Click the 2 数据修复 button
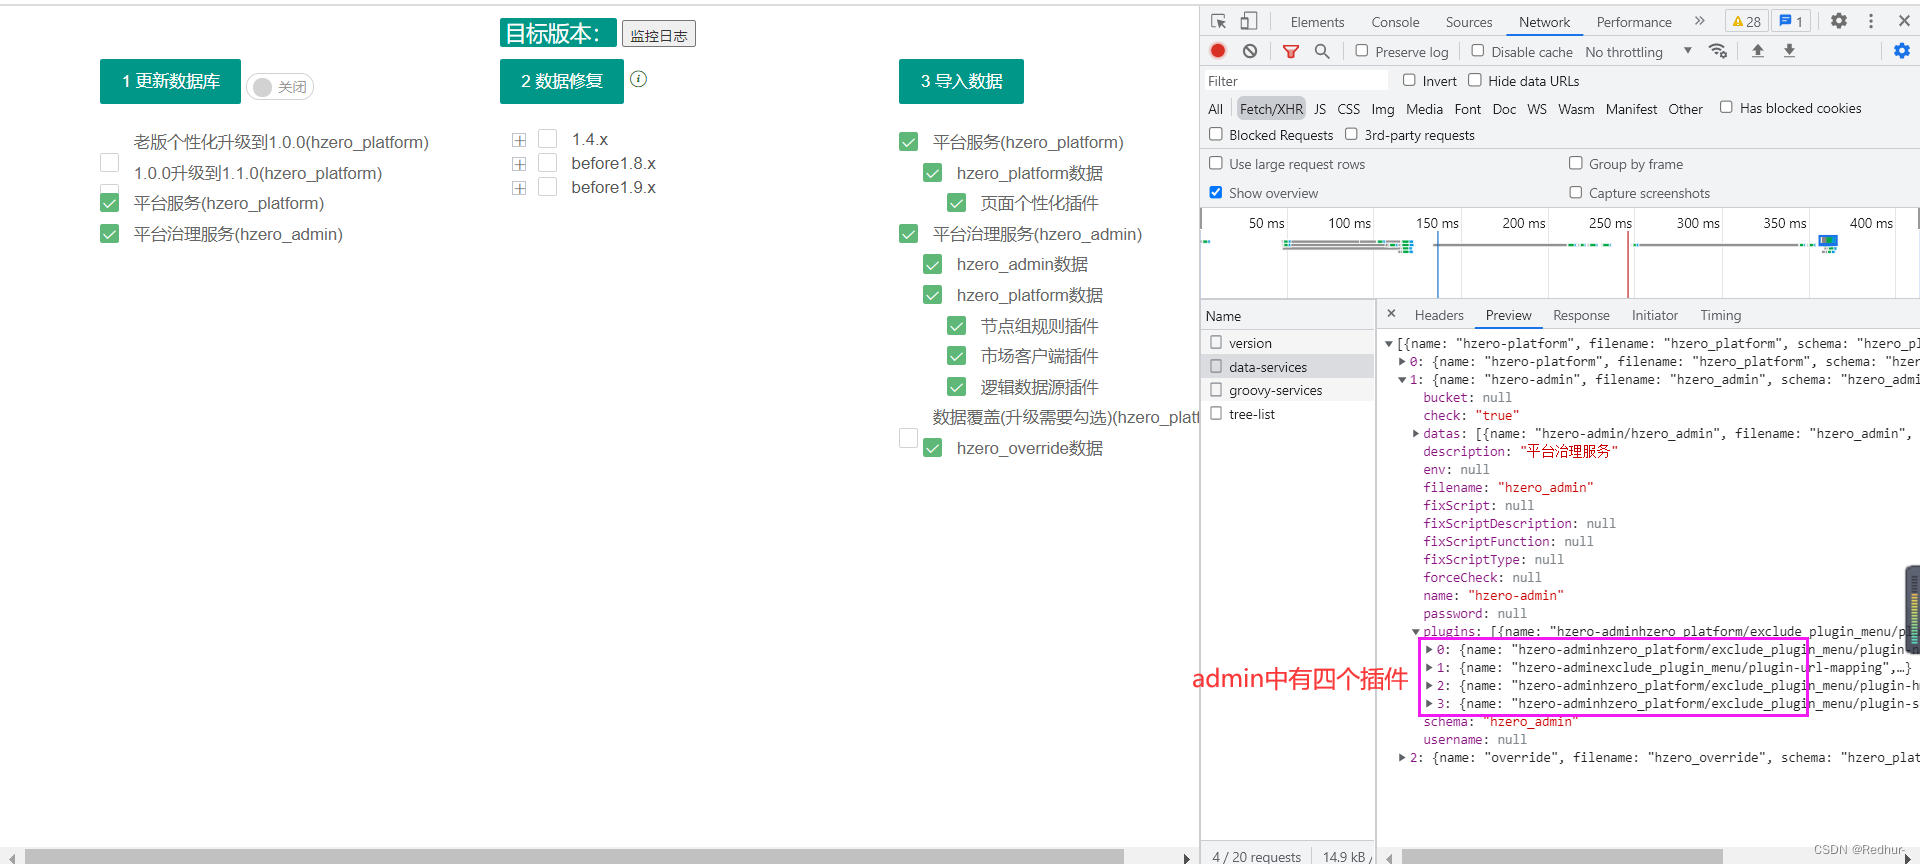Screen dimensions: 1920x864 pos(562,81)
